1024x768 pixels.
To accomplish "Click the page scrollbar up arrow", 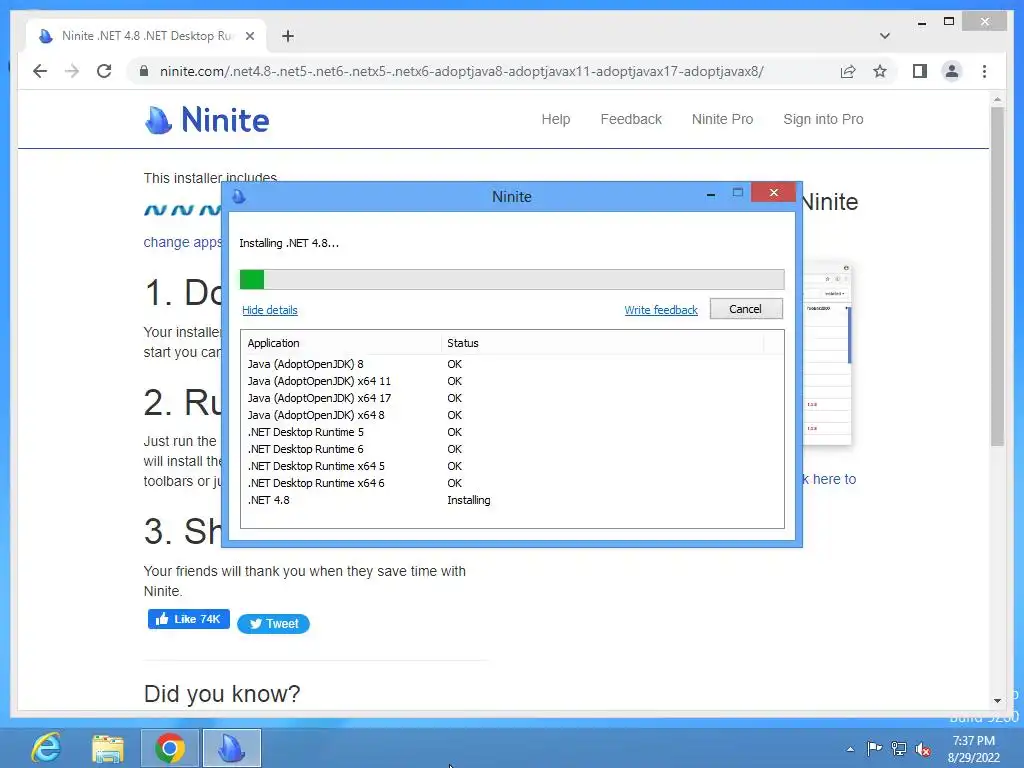I will coord(997,100).
